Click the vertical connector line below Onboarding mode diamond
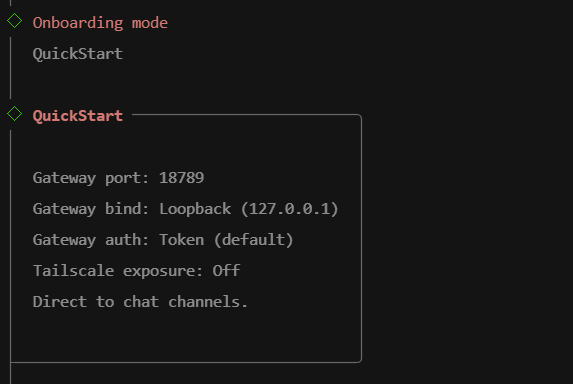 [11, 68]
